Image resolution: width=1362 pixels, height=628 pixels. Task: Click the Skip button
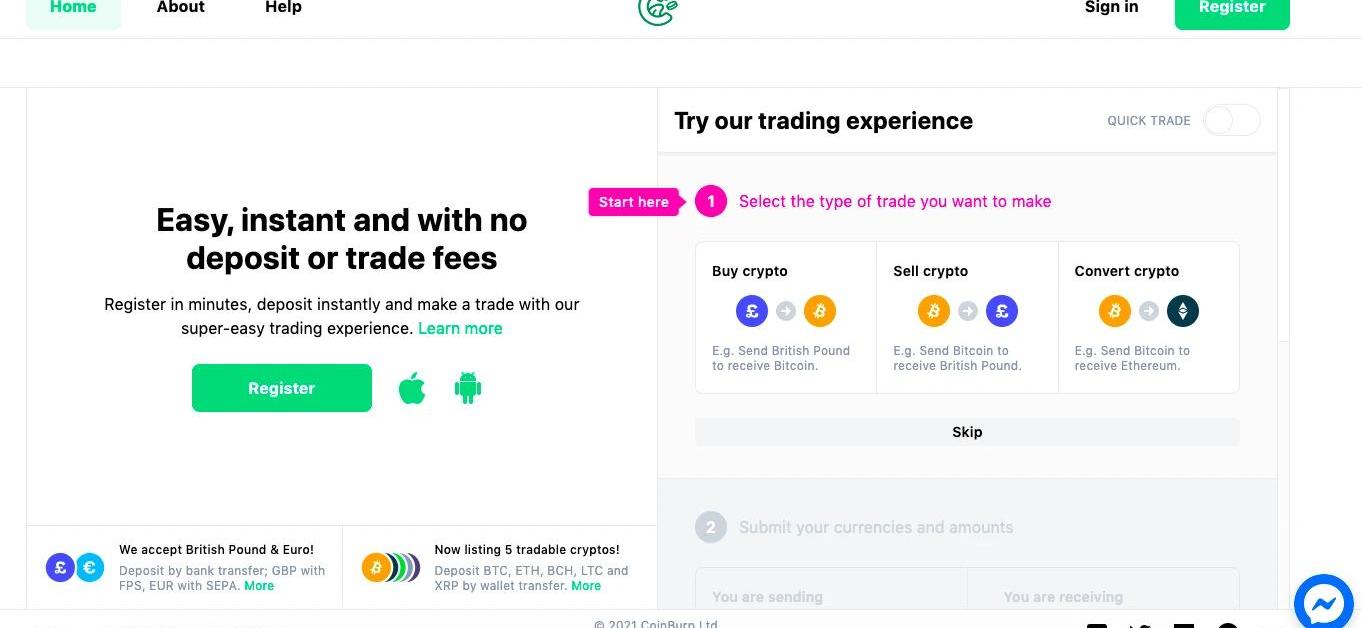(x=967, y=432)
